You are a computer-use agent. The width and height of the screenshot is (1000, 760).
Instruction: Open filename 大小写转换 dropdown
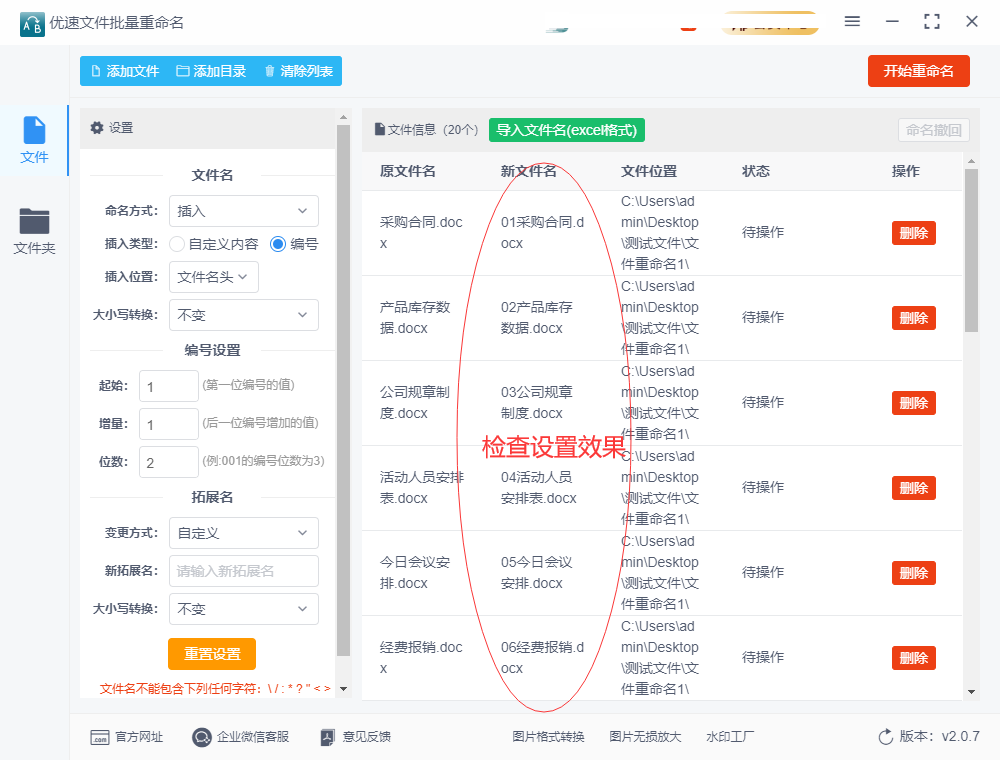(x=244, y=315)
